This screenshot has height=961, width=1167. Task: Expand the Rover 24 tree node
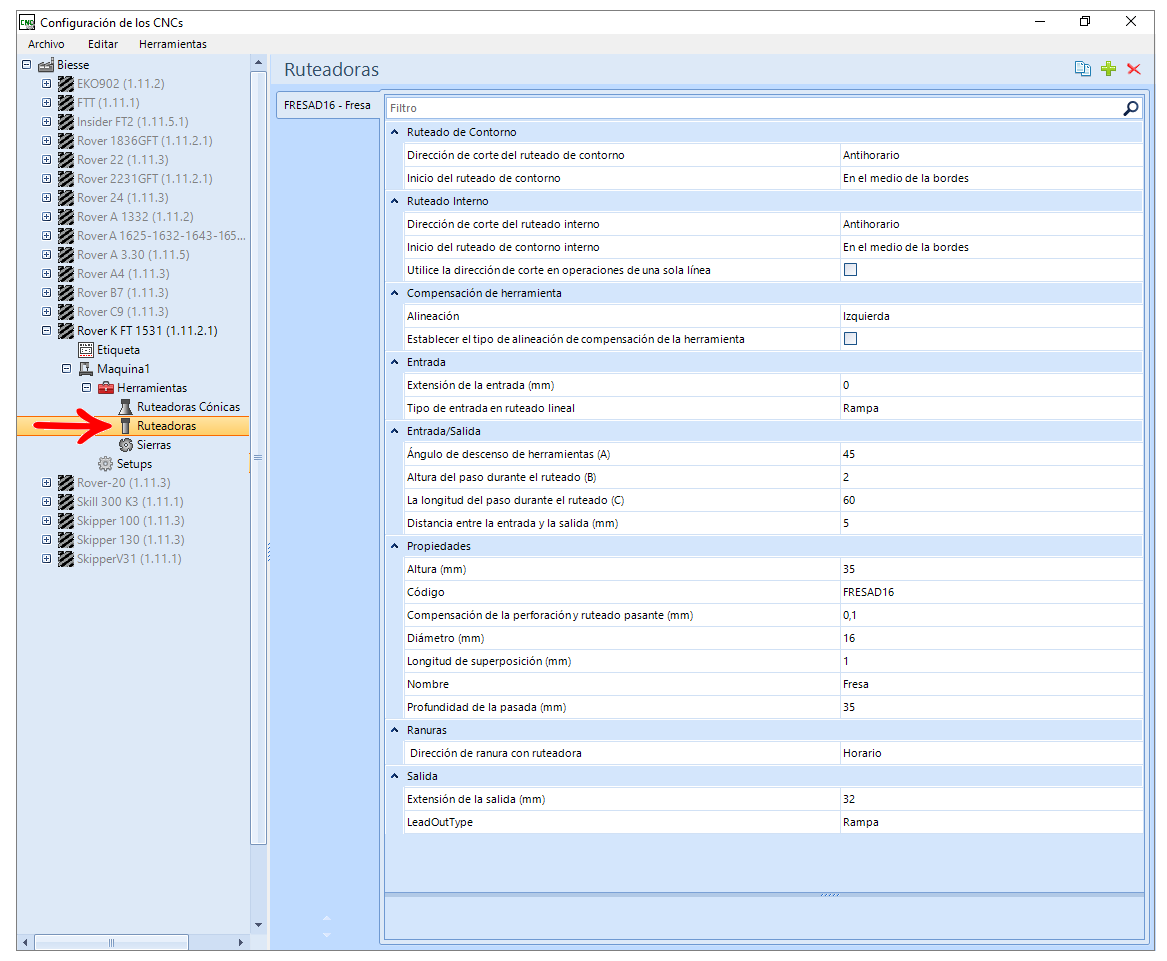tap(47, 198)
